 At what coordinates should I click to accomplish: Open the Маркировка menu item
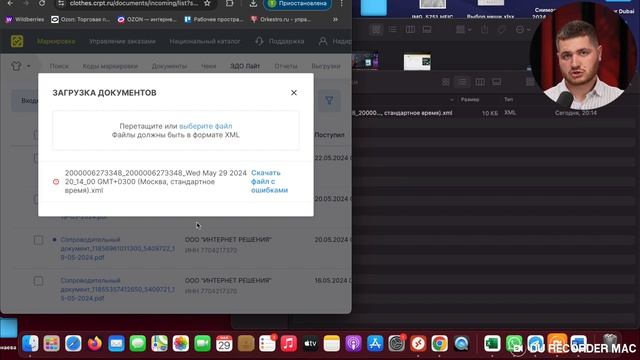pos(56,41)
